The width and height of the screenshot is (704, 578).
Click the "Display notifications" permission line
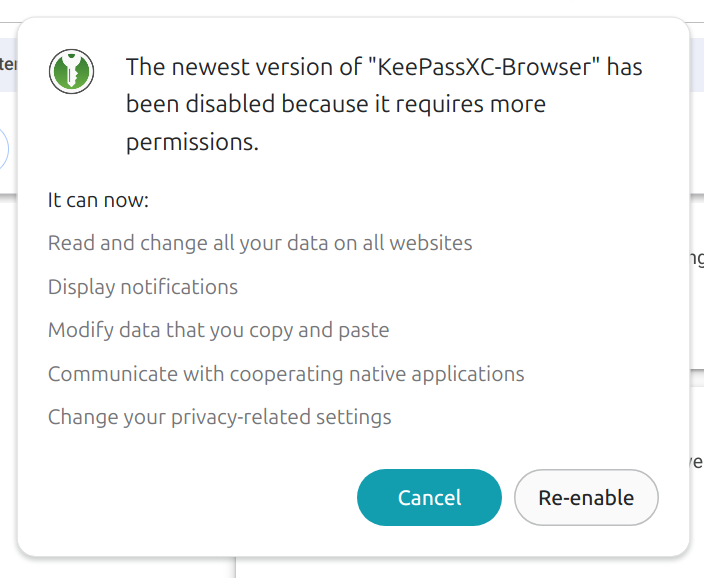tap(143, 287)
